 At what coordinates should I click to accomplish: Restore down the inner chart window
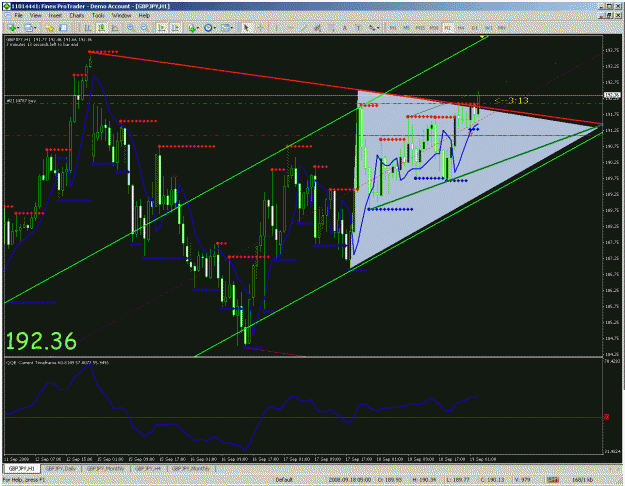[609, 16]
